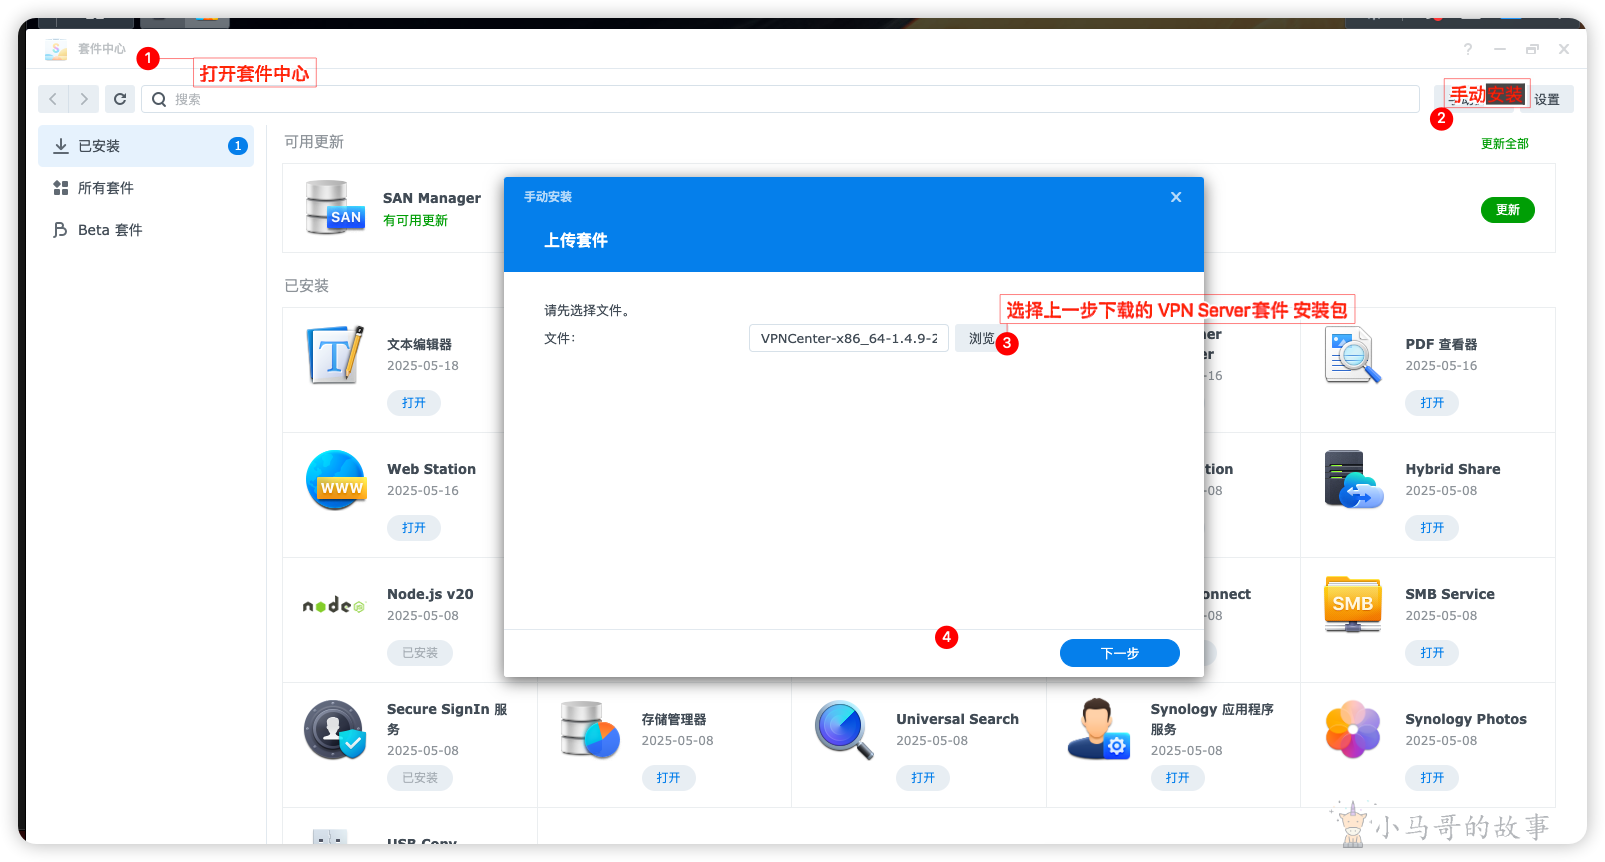Open Web Station with its 打开 button
This screenshot has height=862, width=1605.
click(414, 528)
